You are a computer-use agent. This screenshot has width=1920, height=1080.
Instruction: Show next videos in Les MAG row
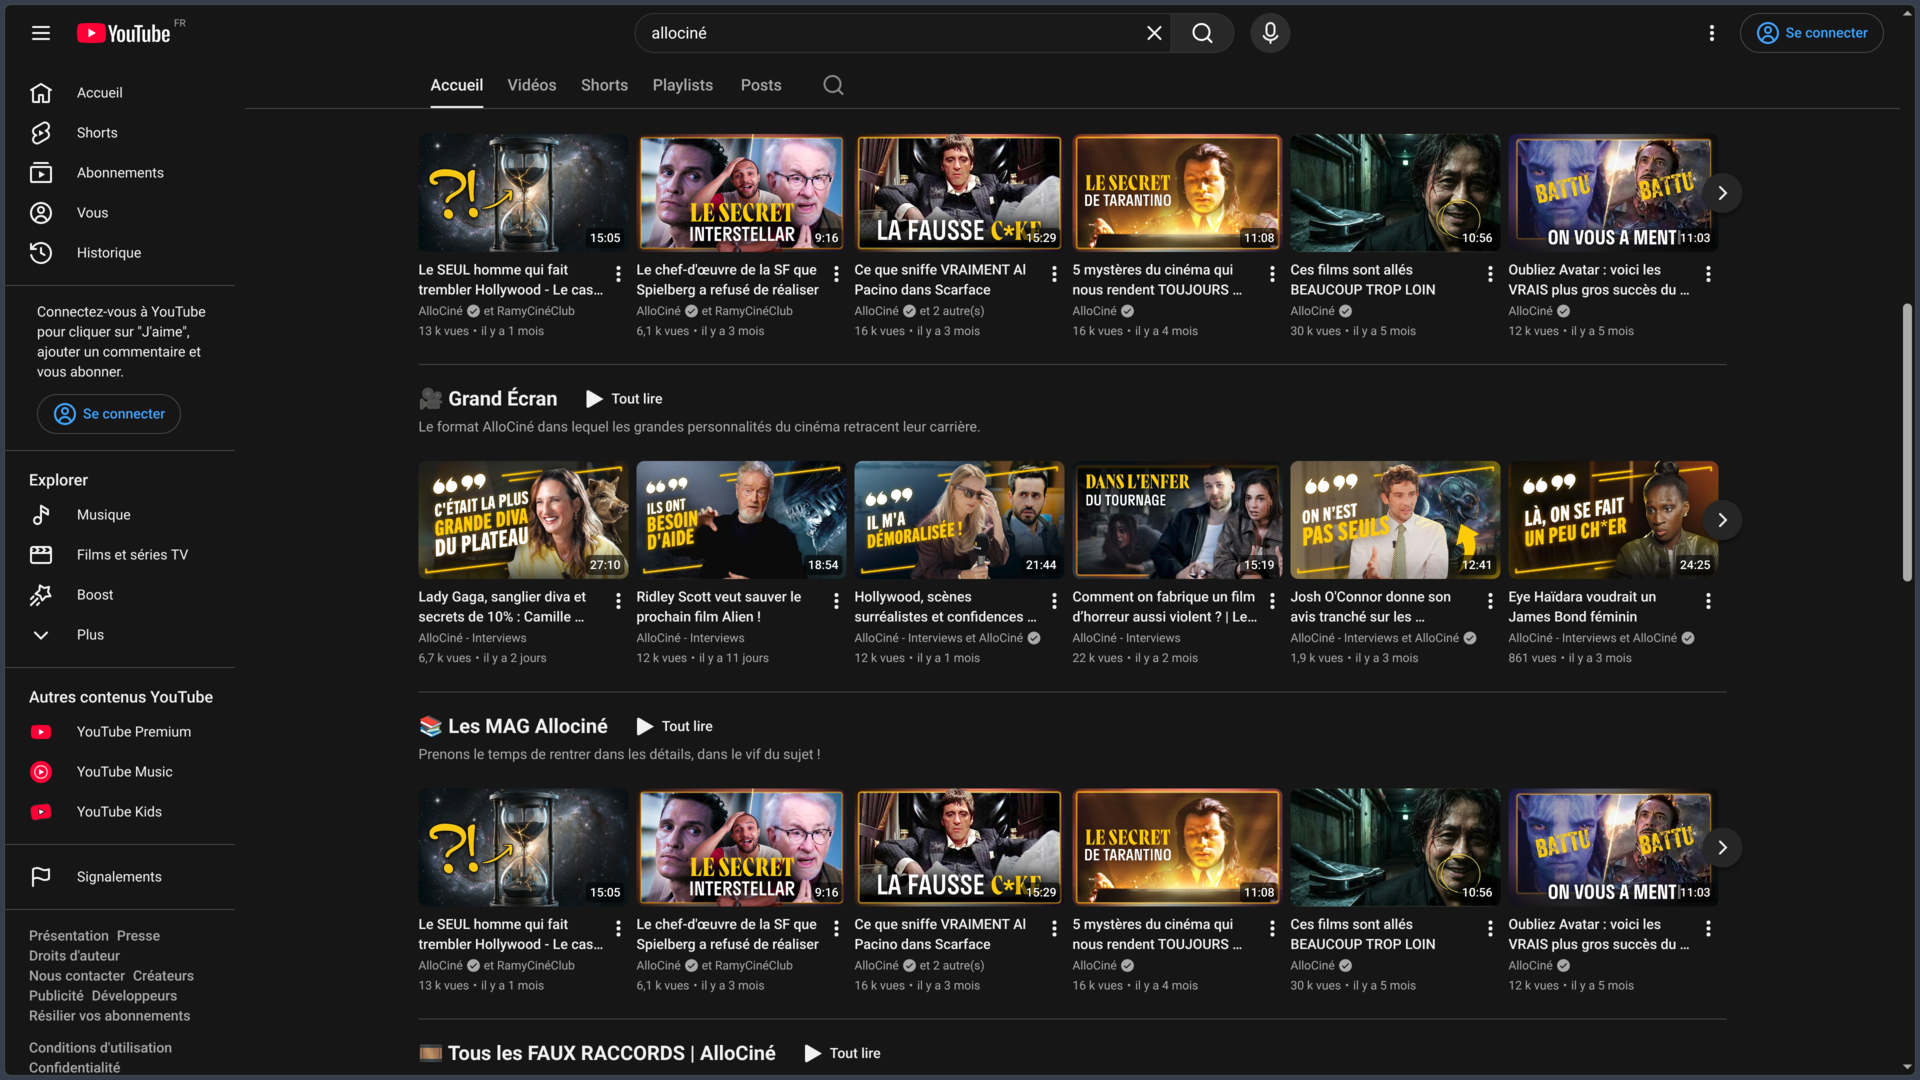pos(1722,848)
